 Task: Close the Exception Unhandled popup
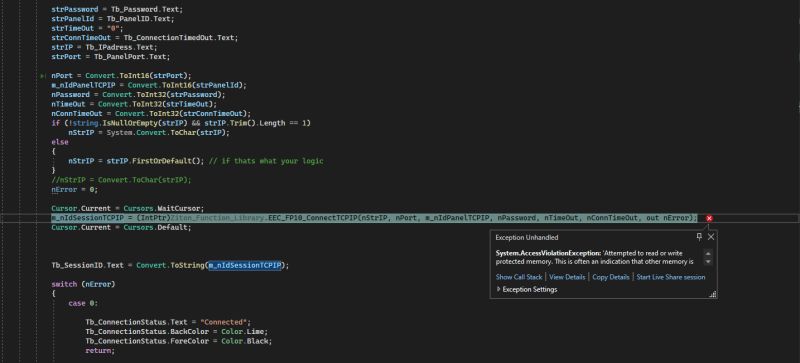pos(711,237)
